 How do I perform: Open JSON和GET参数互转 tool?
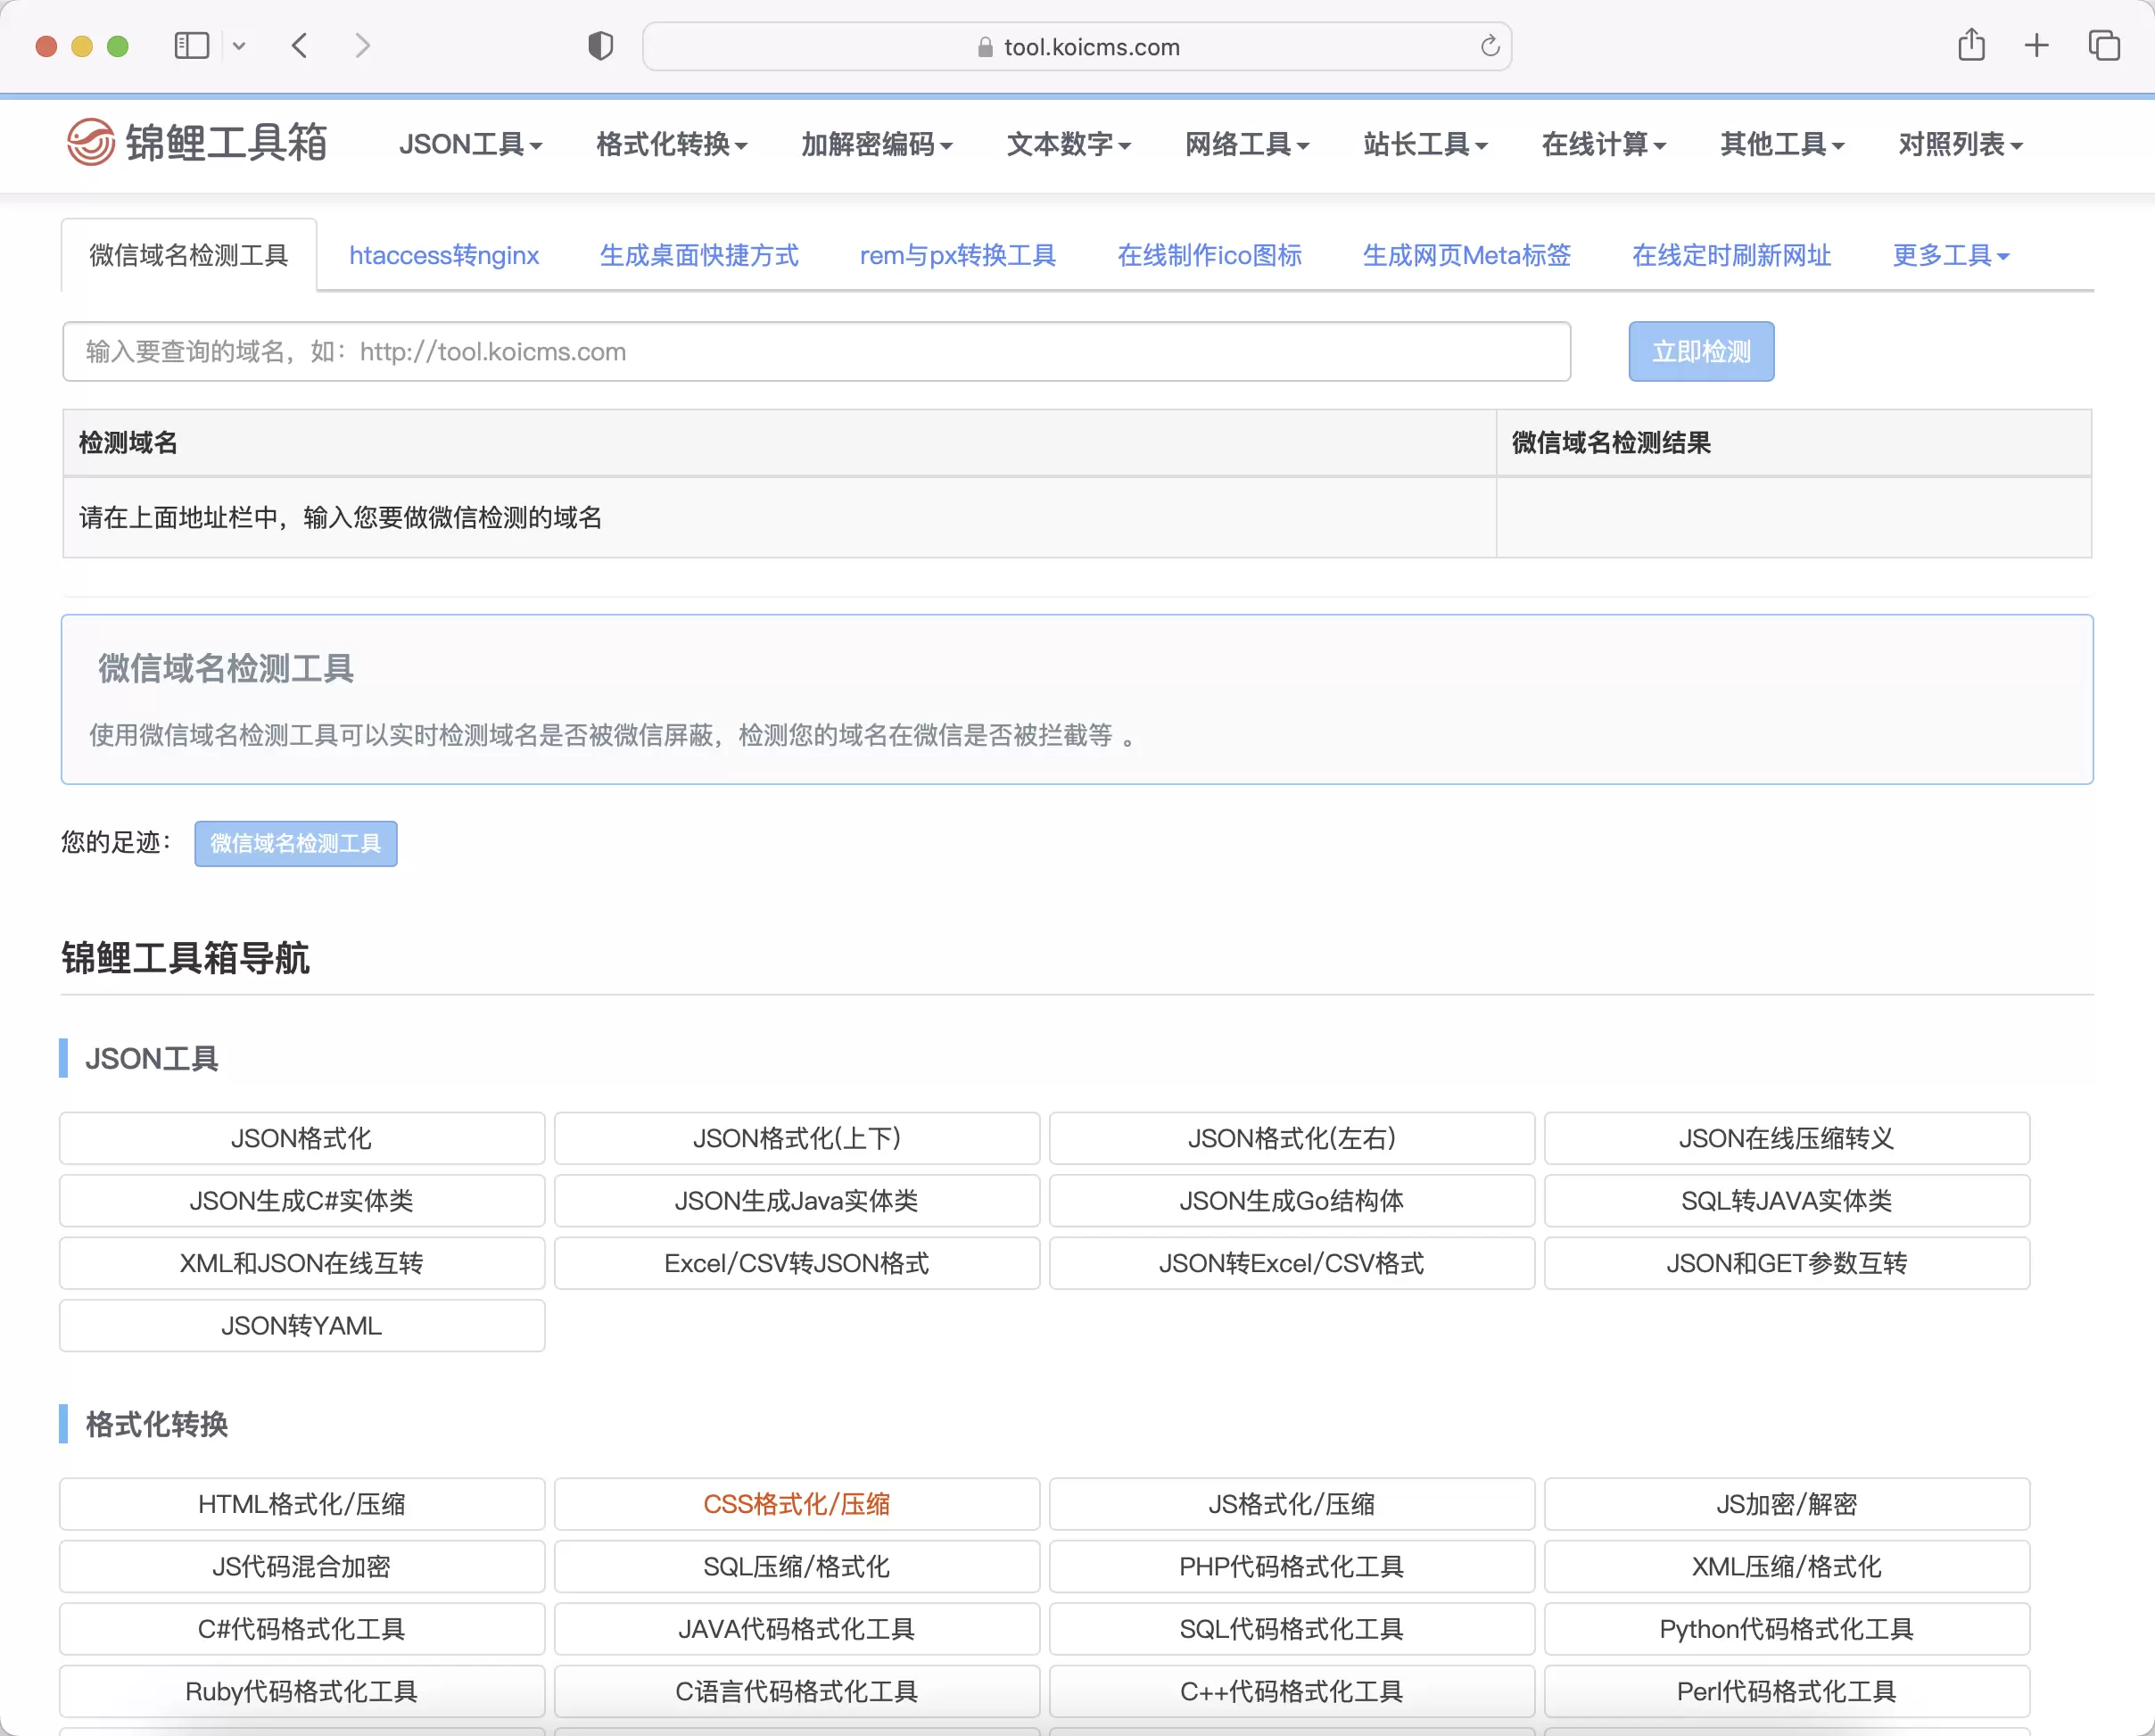pyautogui.click(x=1787, y=1263)
